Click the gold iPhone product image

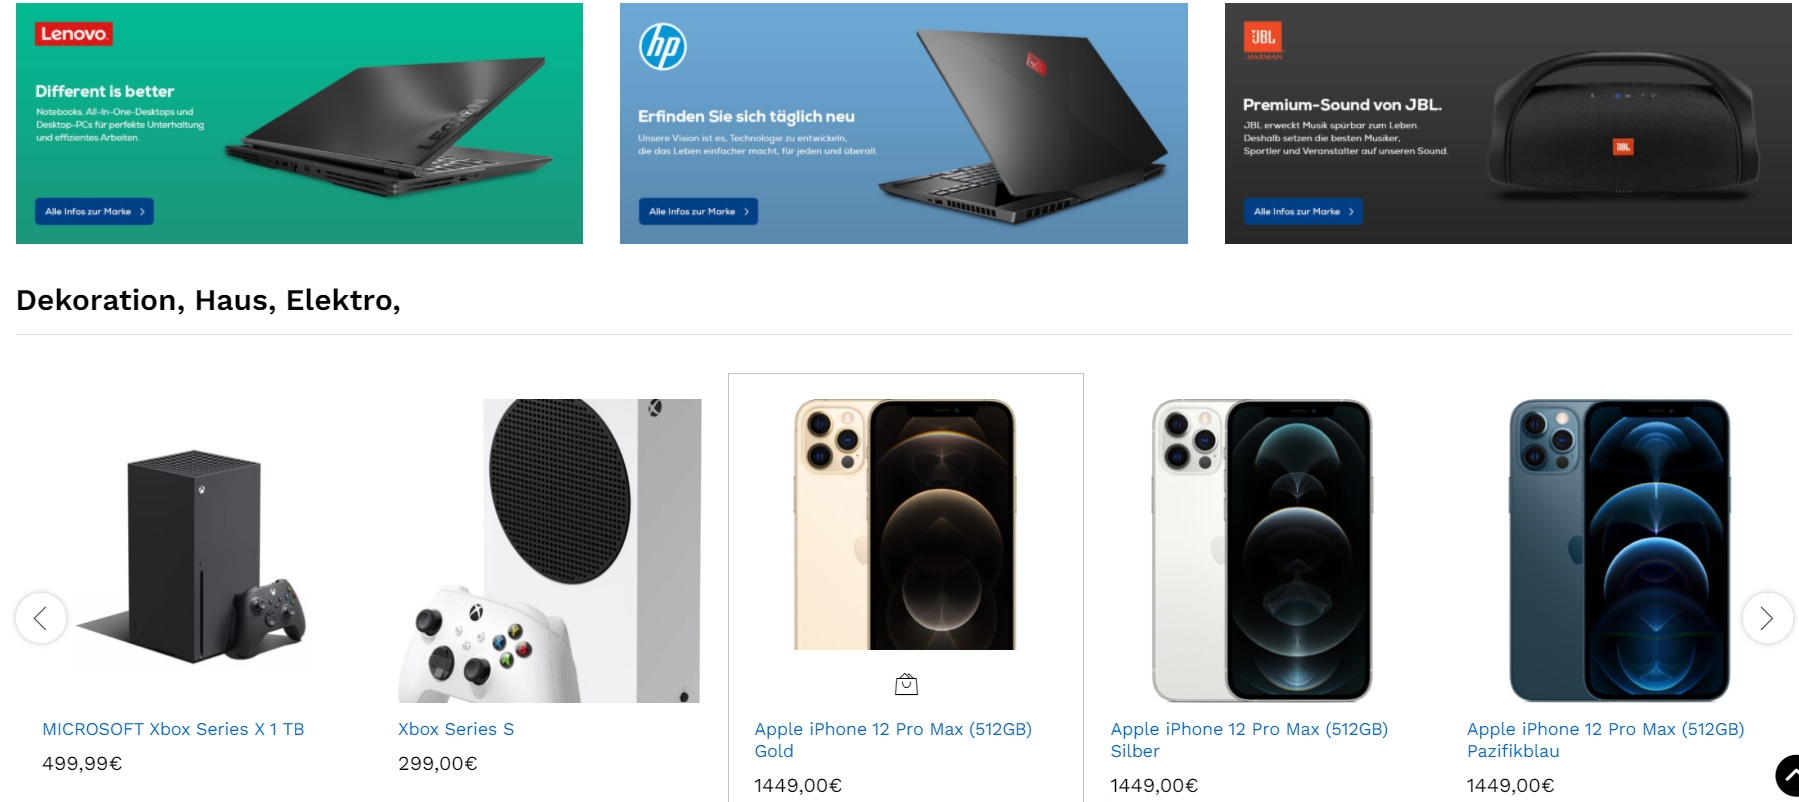pos(905,525)
